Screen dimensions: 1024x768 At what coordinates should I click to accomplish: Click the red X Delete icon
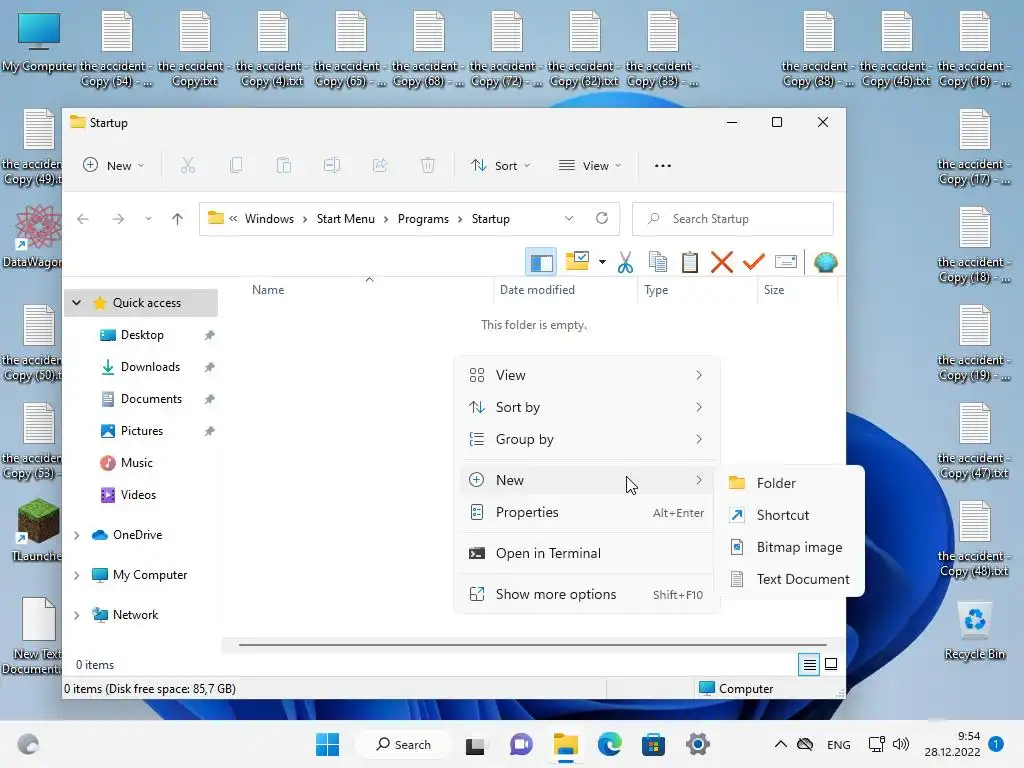click(722, 263)
